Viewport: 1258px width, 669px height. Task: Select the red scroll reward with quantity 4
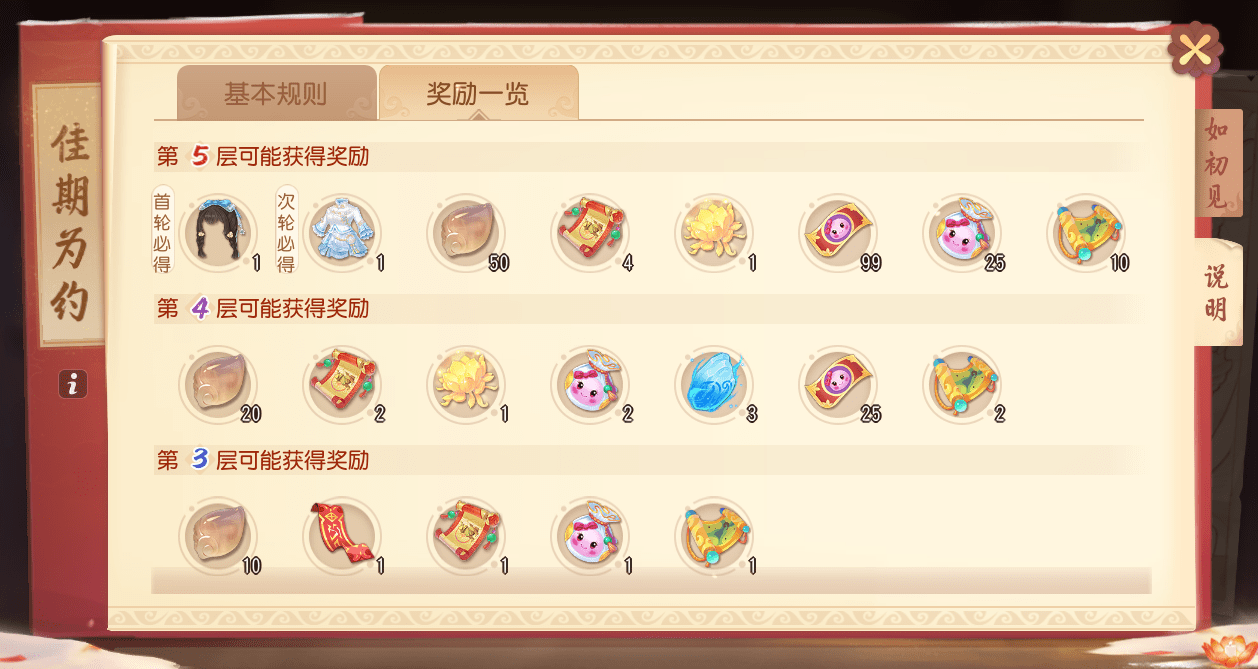pos(590,232)
